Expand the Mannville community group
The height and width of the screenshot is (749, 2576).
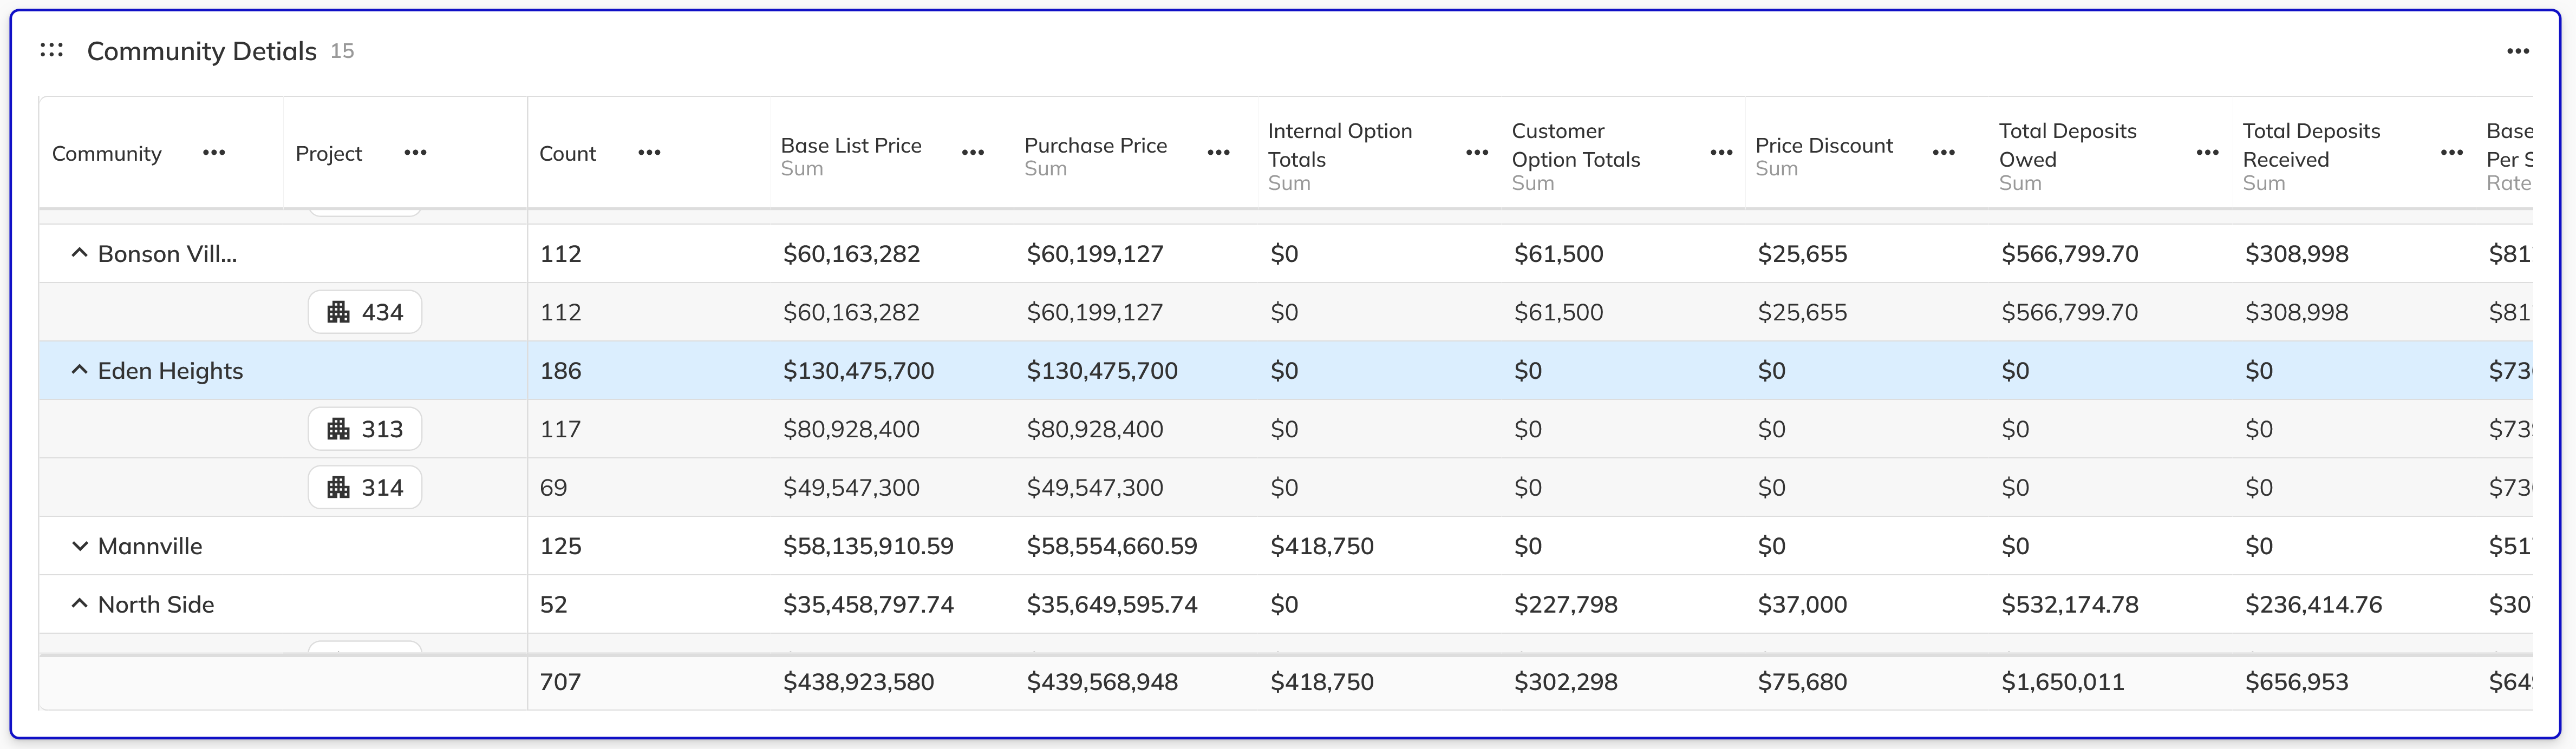pos(79,546)
